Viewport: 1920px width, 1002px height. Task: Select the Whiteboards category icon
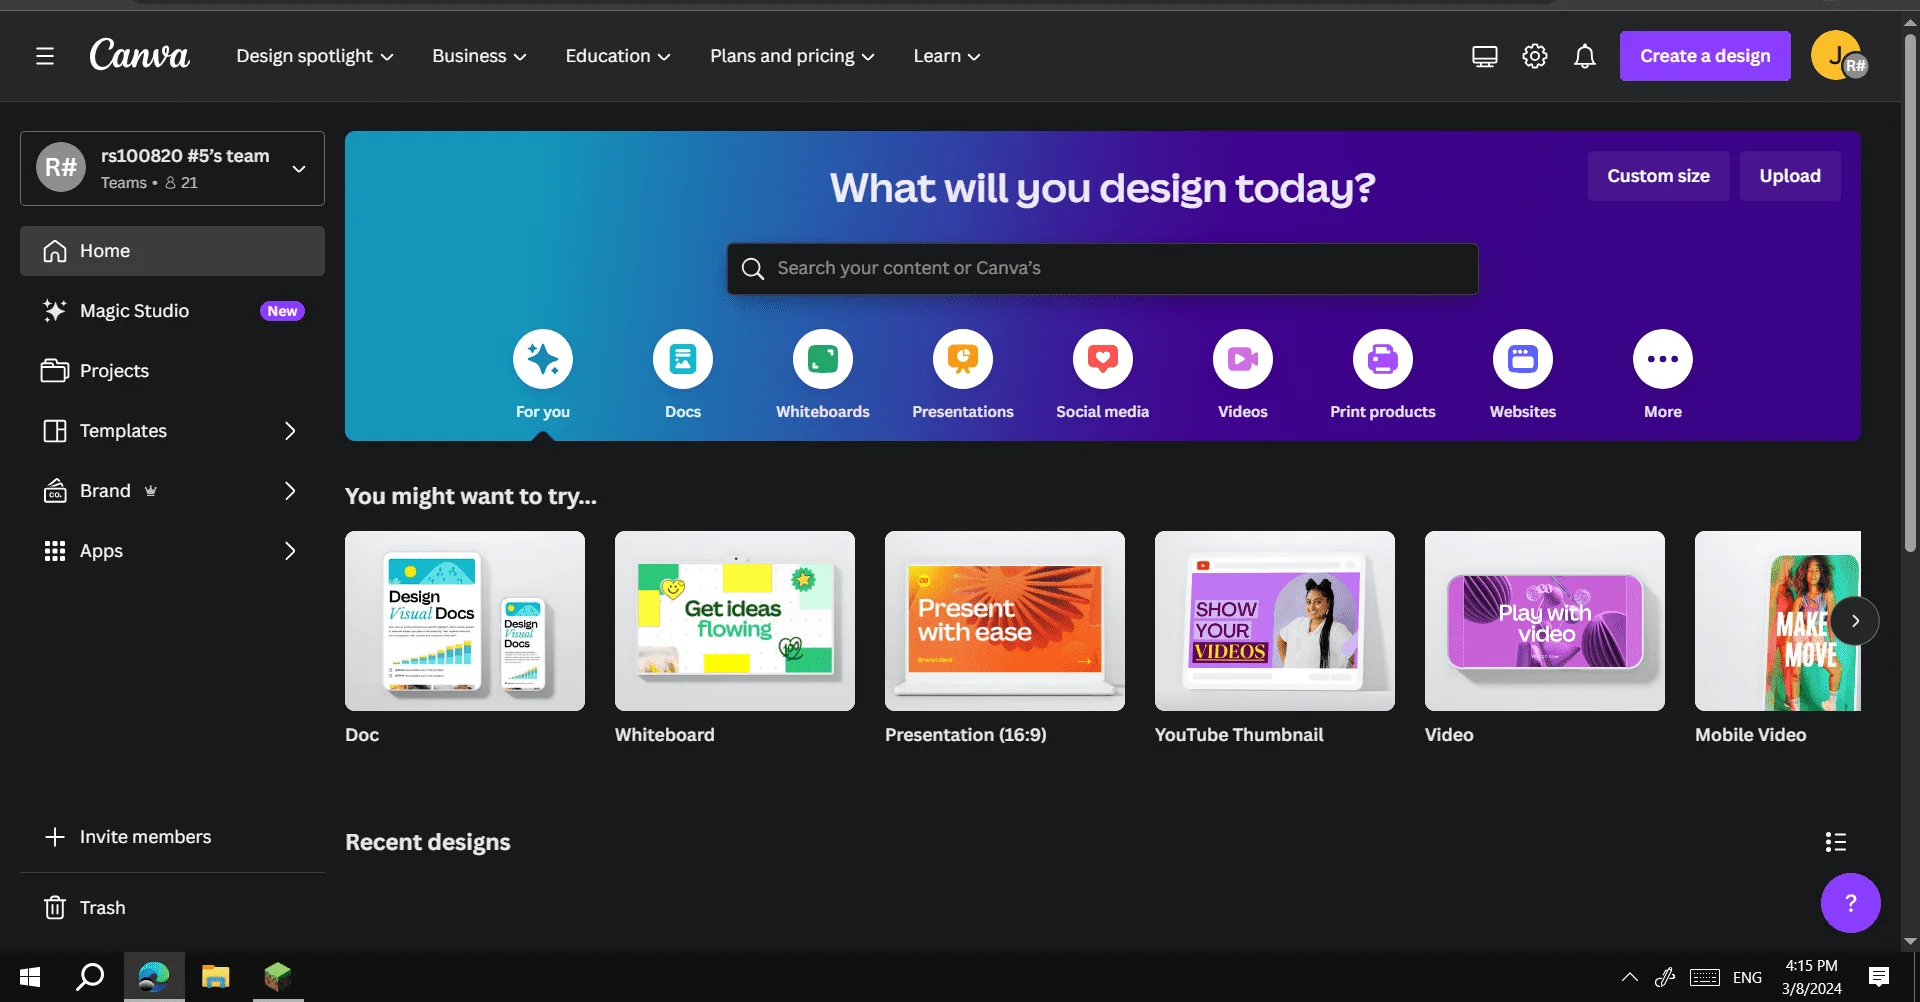[823, 359]
